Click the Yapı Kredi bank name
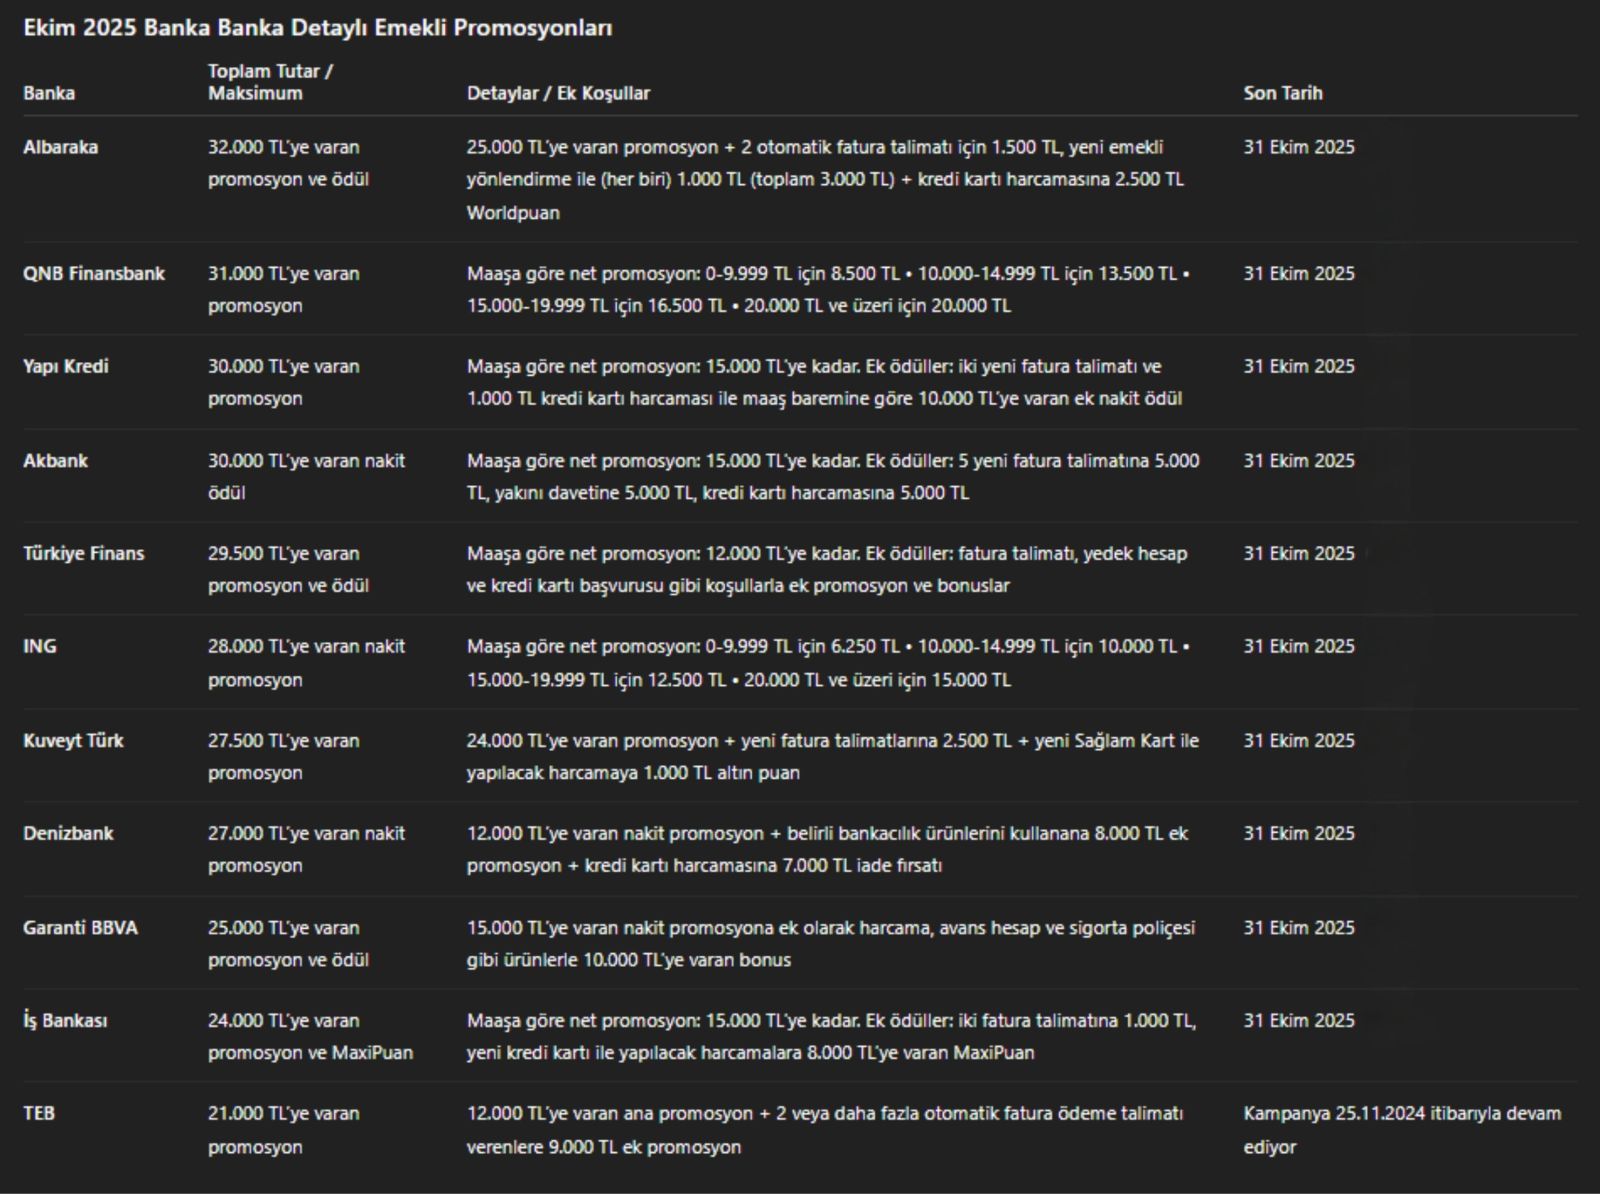This screenshot has width=1600, height=1194. (x=65, y=366)
